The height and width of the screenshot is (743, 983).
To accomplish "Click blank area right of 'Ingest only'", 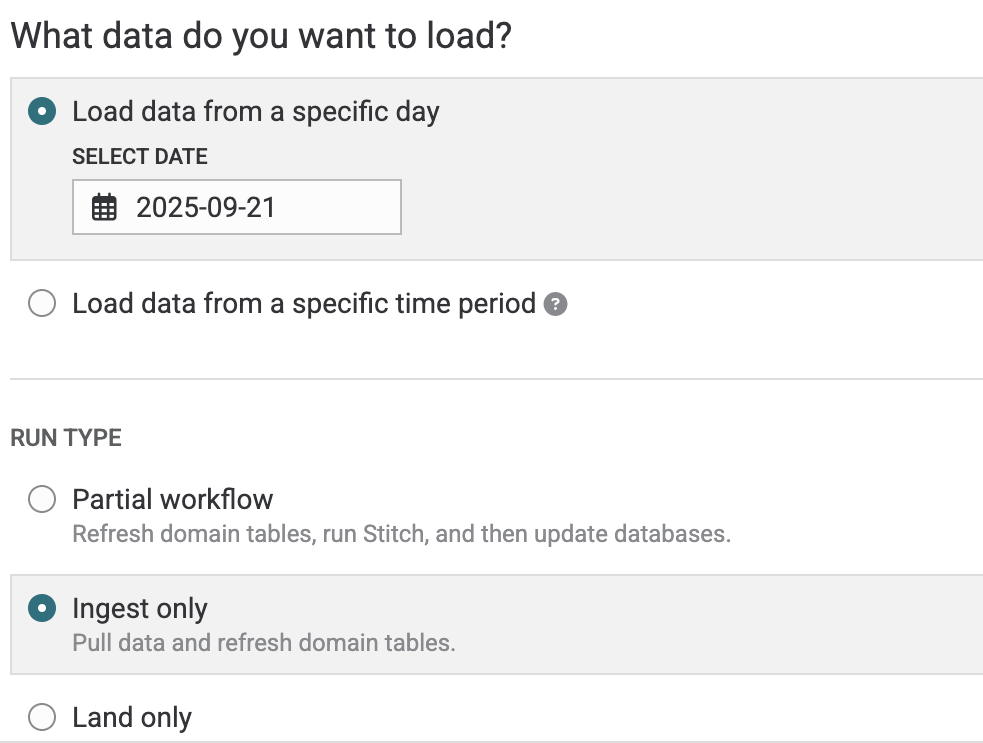I will pos(600,610).
